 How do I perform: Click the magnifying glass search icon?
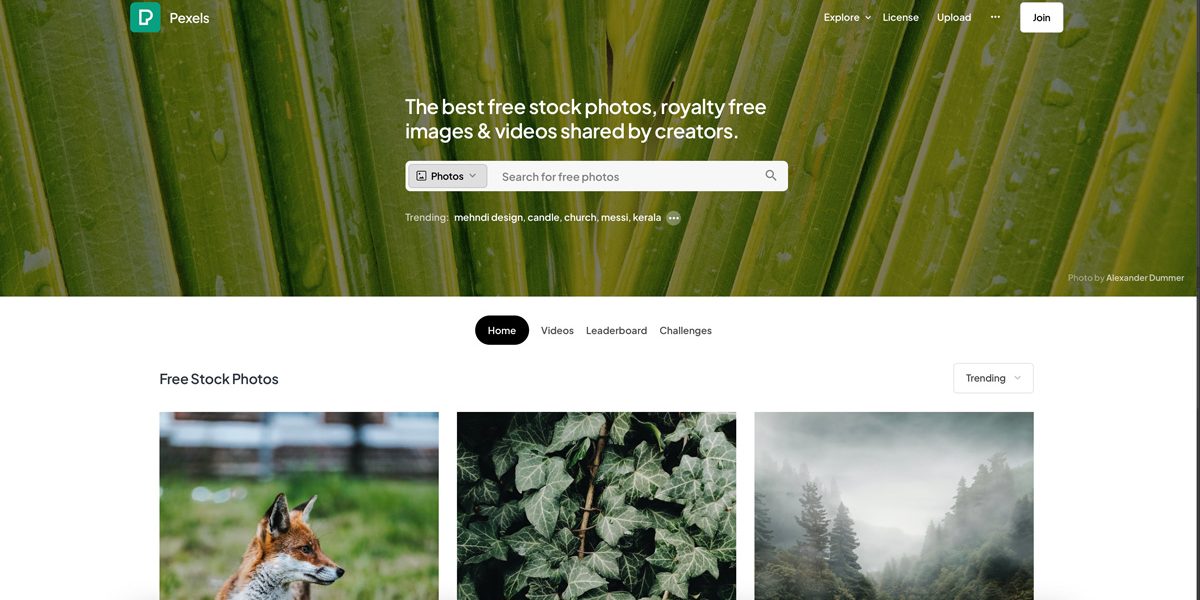[x=771, y=176]
